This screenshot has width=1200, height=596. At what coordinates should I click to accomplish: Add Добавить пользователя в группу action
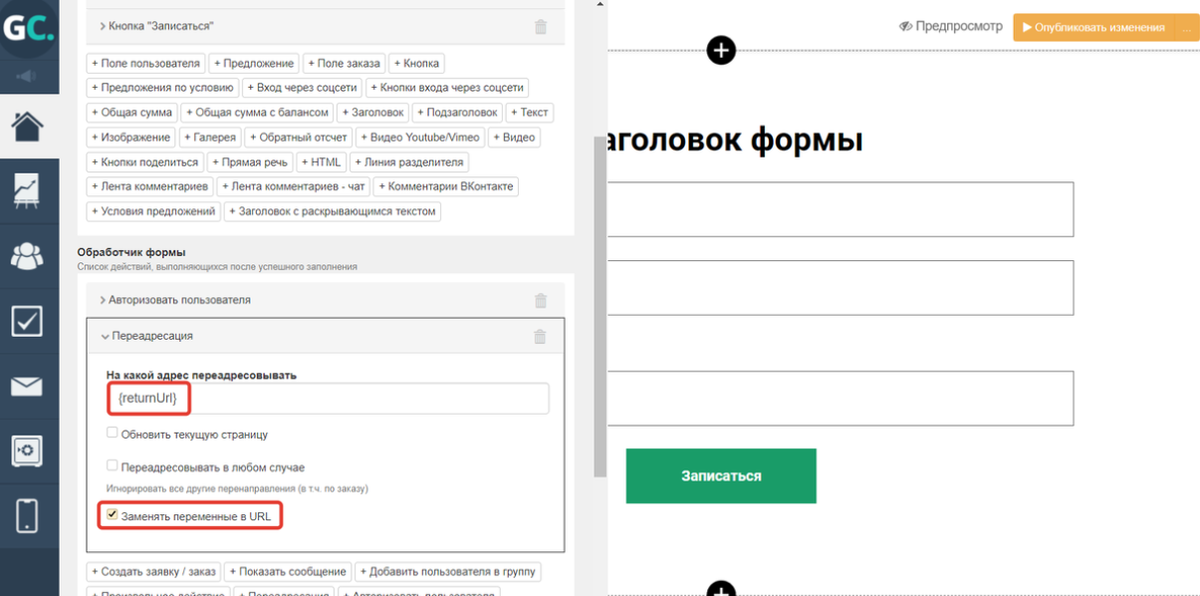(x=448, y=572)
